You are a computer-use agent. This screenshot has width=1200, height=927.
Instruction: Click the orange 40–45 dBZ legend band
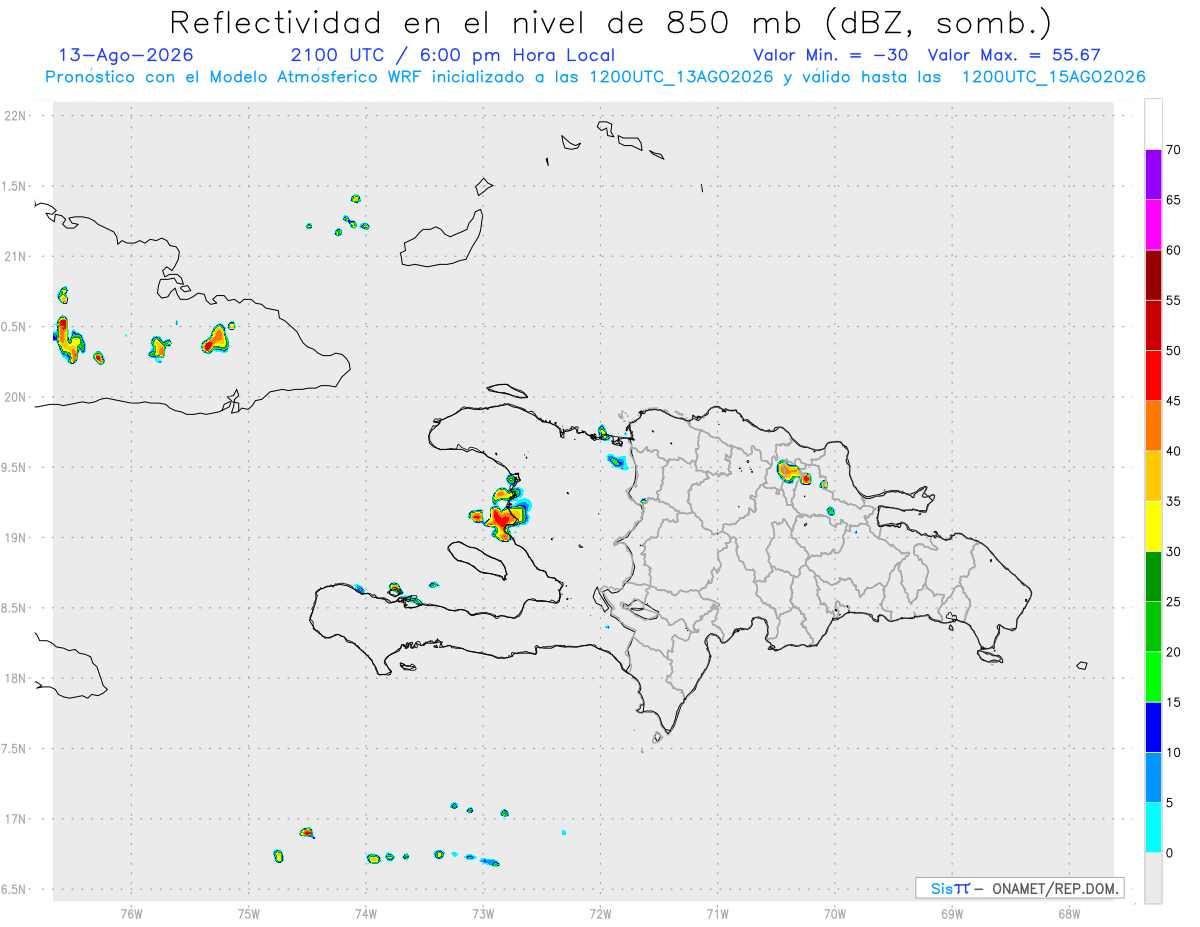tap(1153, 426)
